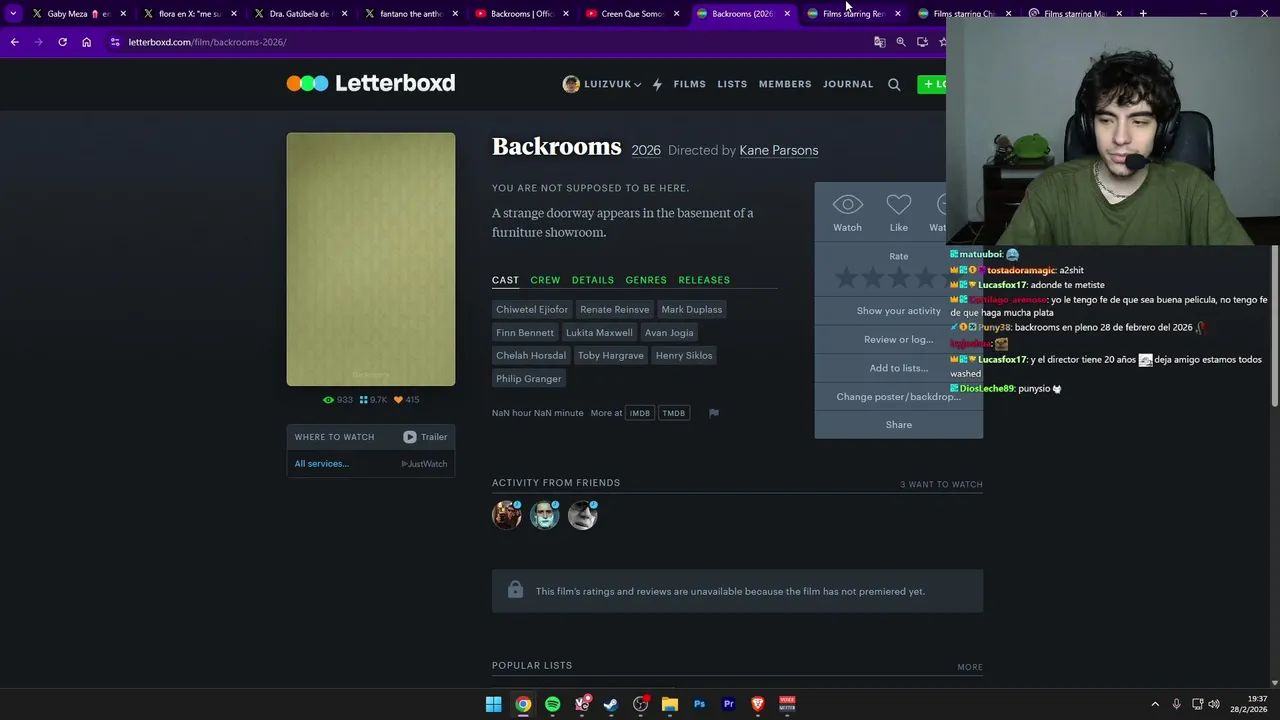Open Finn Bennett cast page
The image size is (1280, 720).
[x=525, y=332]
